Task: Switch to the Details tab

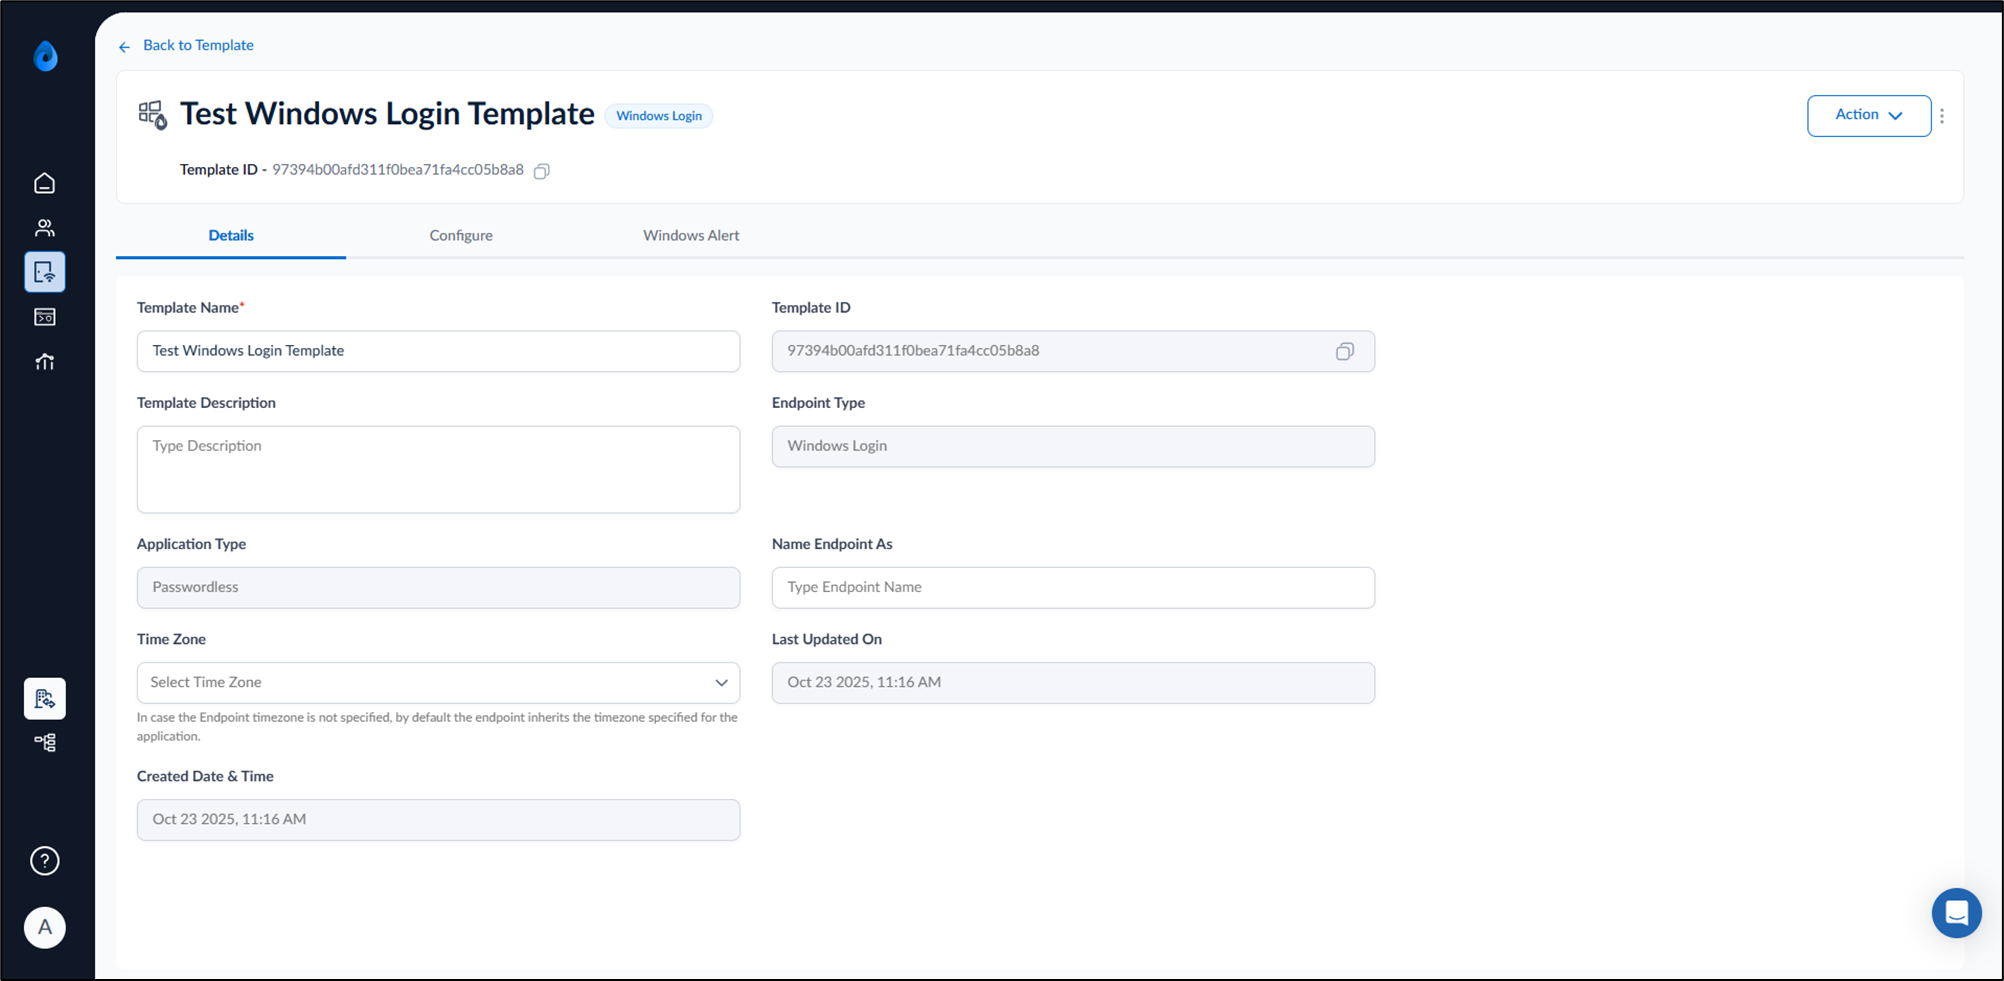Action: 231,236
